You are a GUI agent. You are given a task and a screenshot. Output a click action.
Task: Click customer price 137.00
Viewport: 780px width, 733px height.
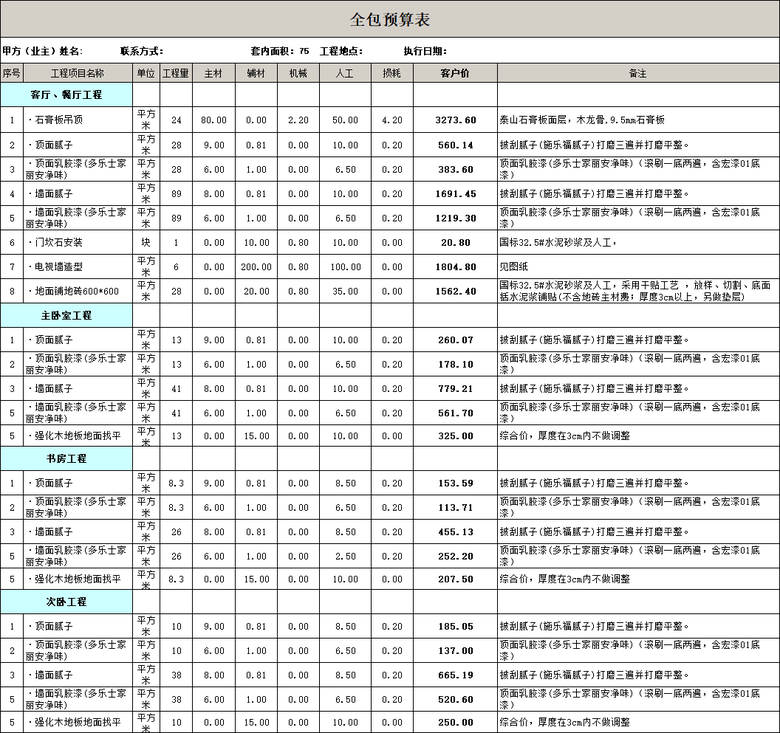click(x=455, y=651)
